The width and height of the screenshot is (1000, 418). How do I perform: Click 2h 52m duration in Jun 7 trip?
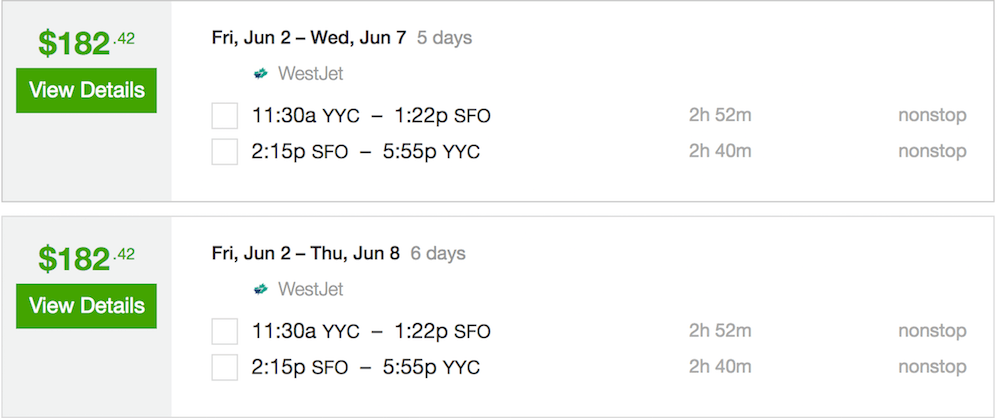(x=720, y=116)
